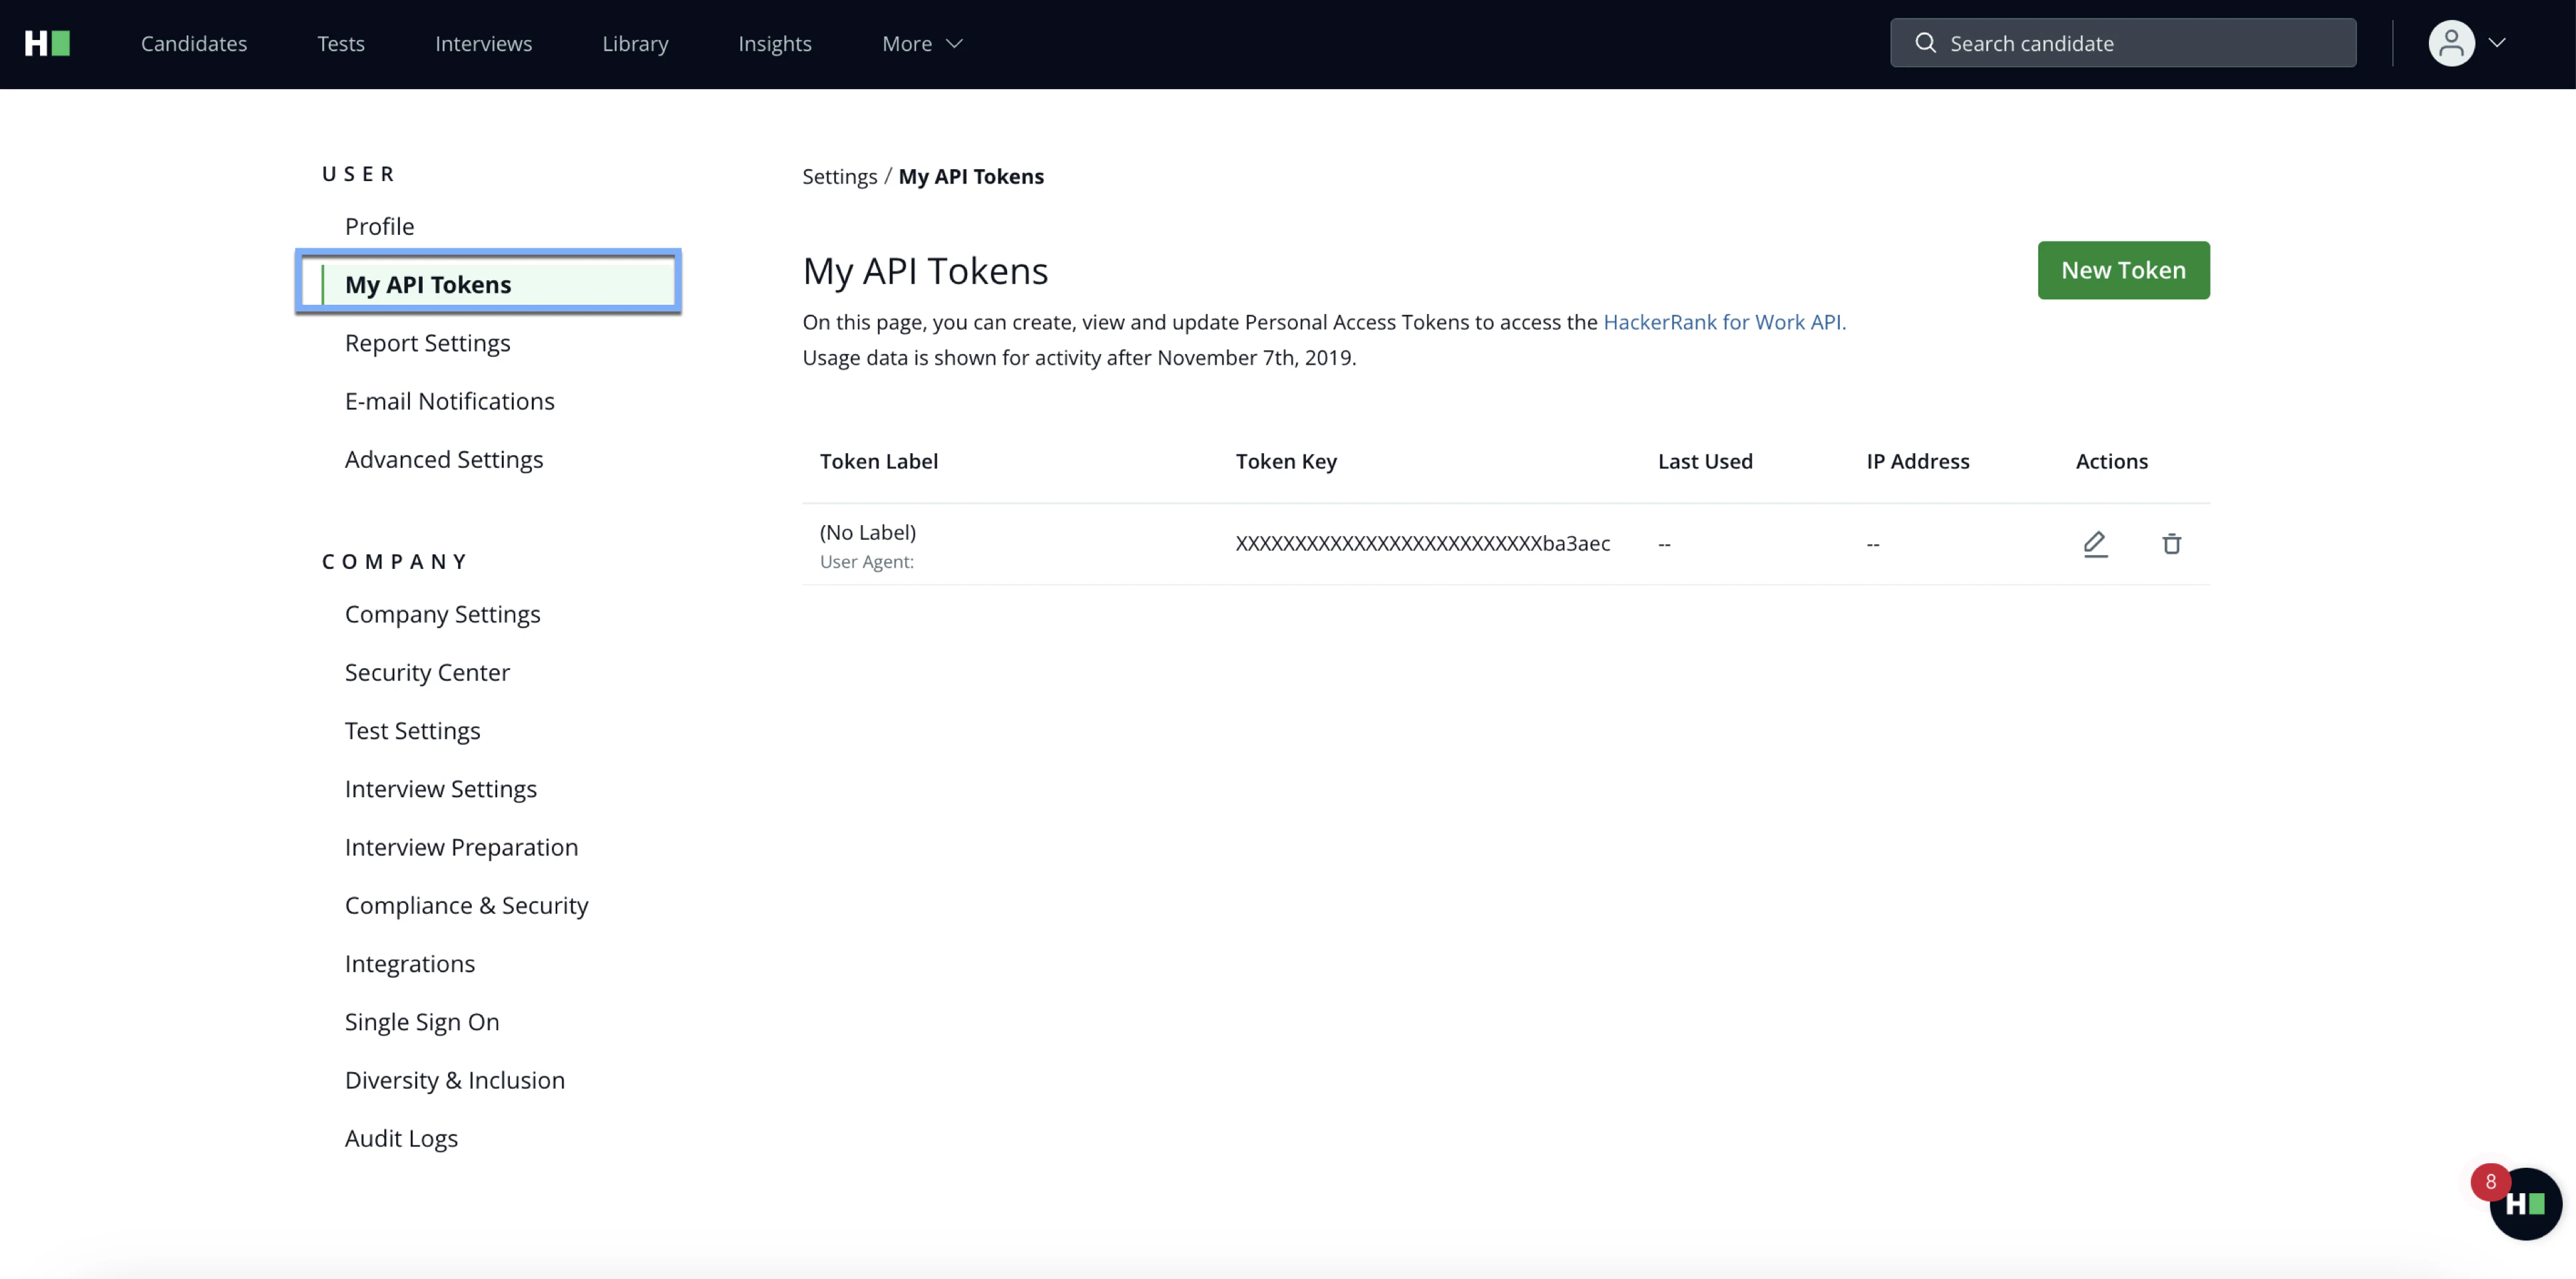Click the edit pencil icon for token
The height and width of the screenshot is (1279, 2576).
click(x=2095, y=543)
